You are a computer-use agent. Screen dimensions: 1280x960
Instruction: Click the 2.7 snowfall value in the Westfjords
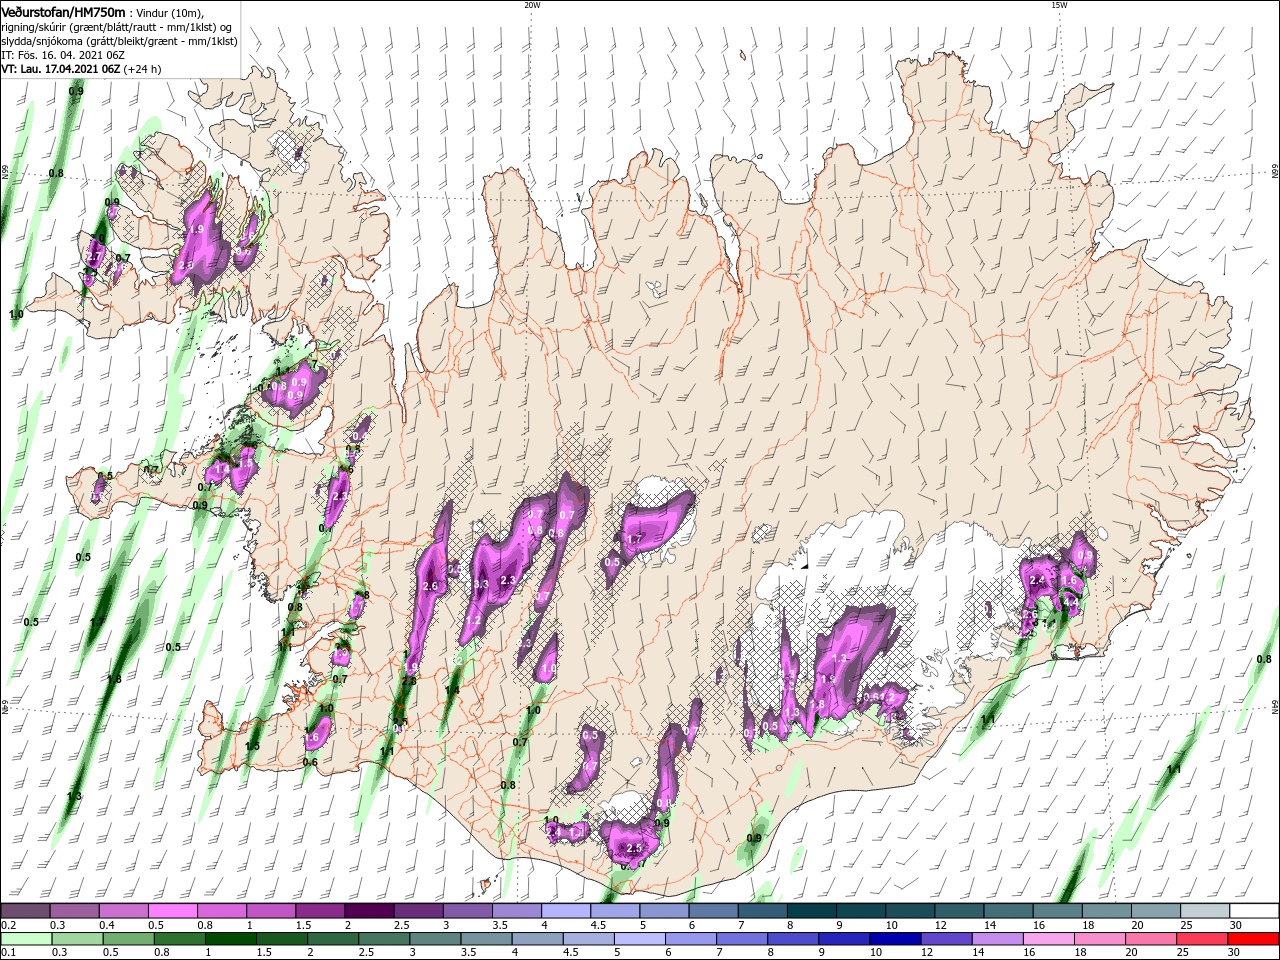[96, 257]
